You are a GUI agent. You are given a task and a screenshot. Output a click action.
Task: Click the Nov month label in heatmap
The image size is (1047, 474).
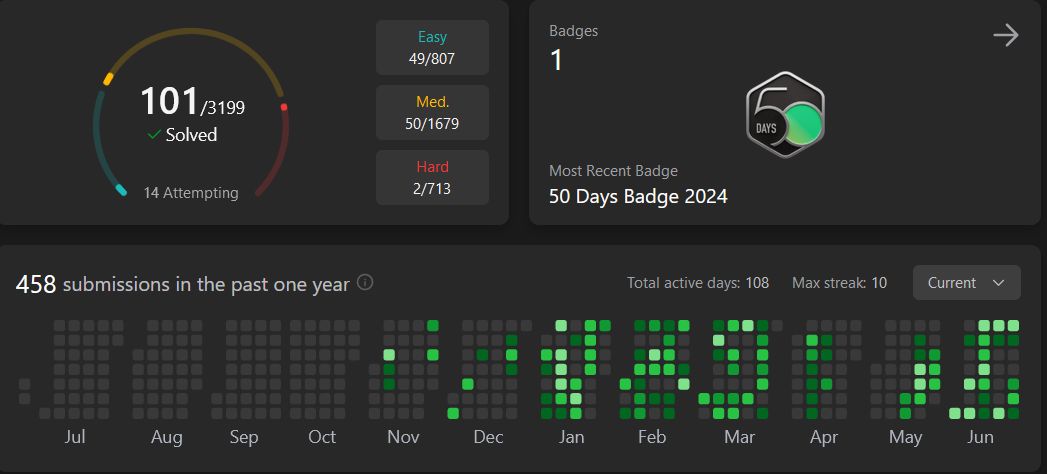point(403,437)
